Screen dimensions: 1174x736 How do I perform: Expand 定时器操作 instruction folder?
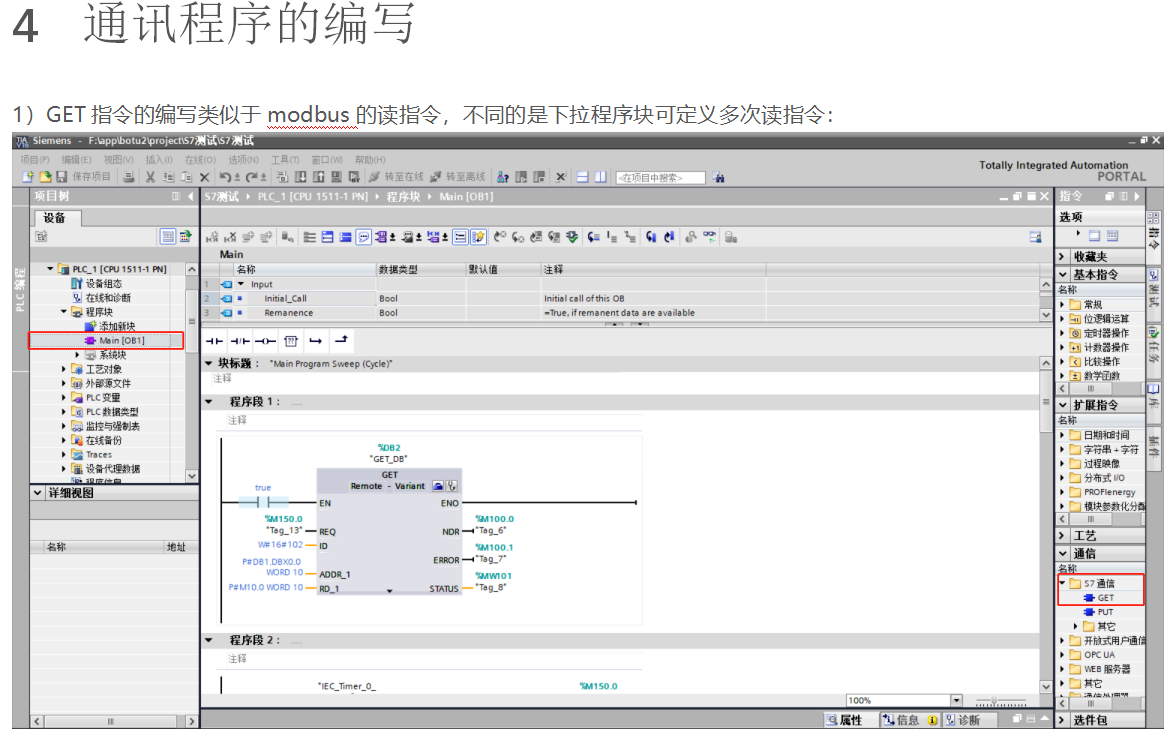[x=1062, y=332]
